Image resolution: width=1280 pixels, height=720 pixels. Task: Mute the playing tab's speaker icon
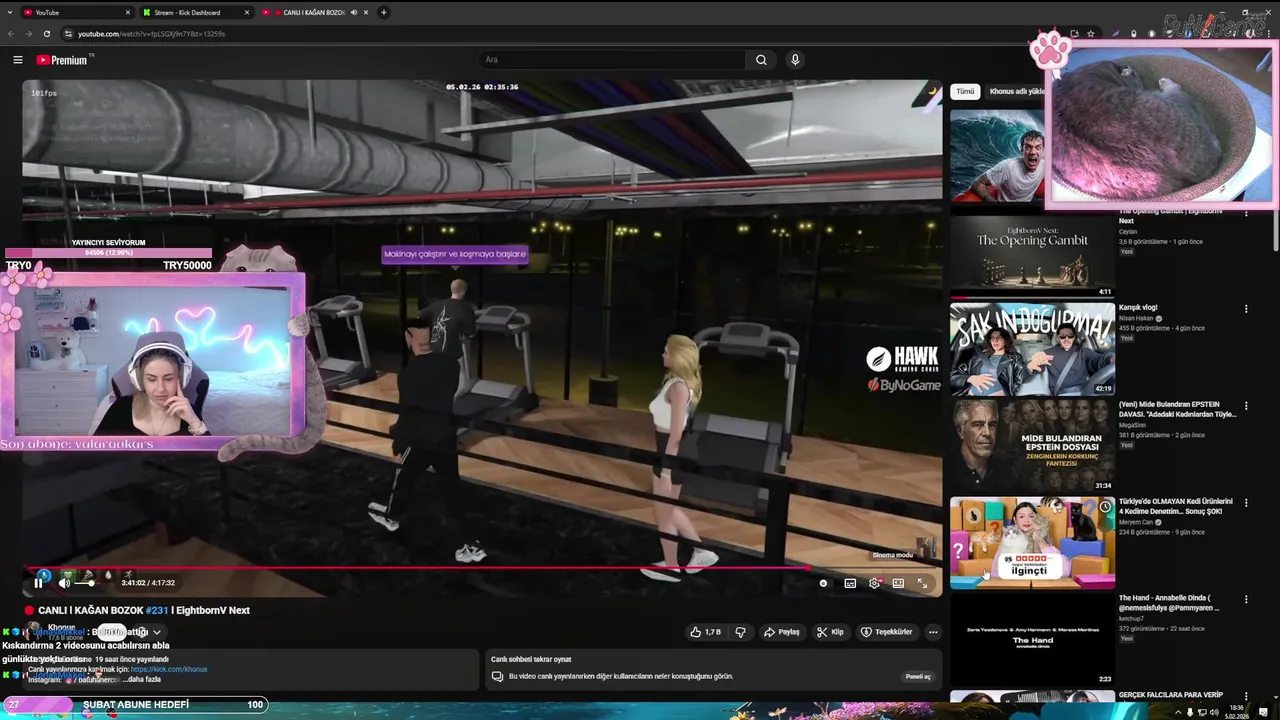(x=354, y=12)
